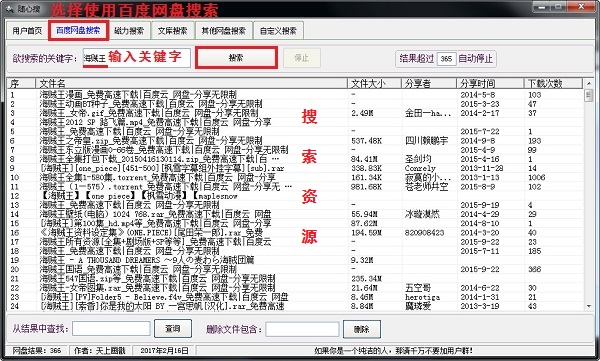This screenshot has width=600, height=361.
Task: Select the 文库搜索 tab
Action: 173,31
